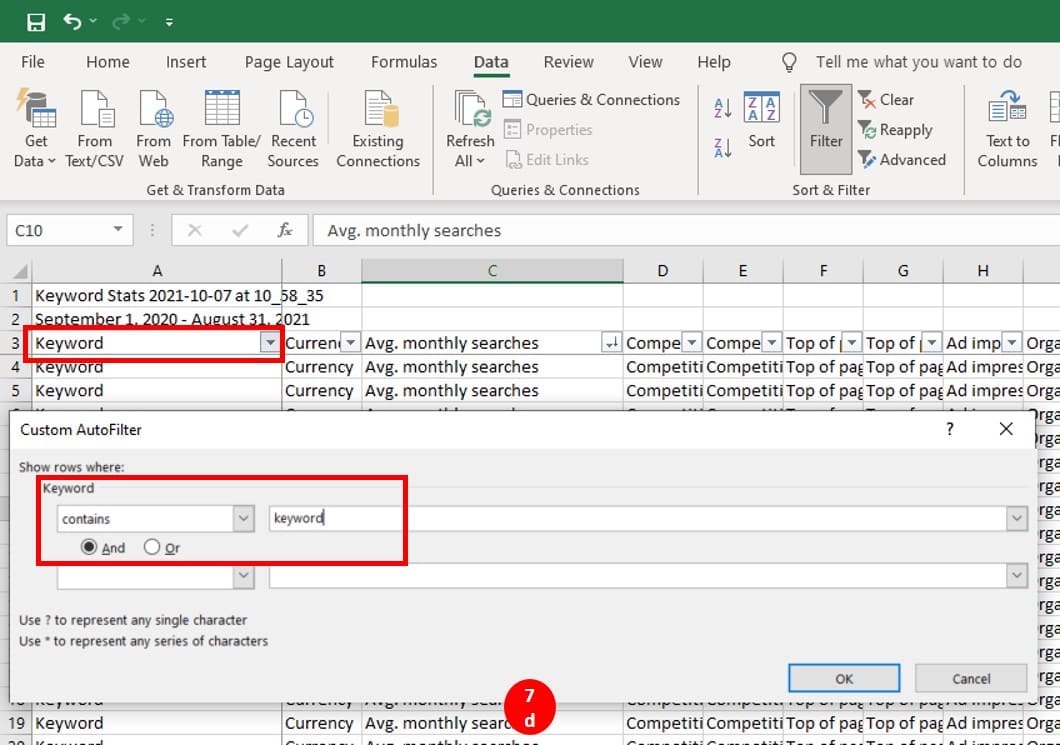Close the Custom AutoFilter dialog

tap(1006, 429)
